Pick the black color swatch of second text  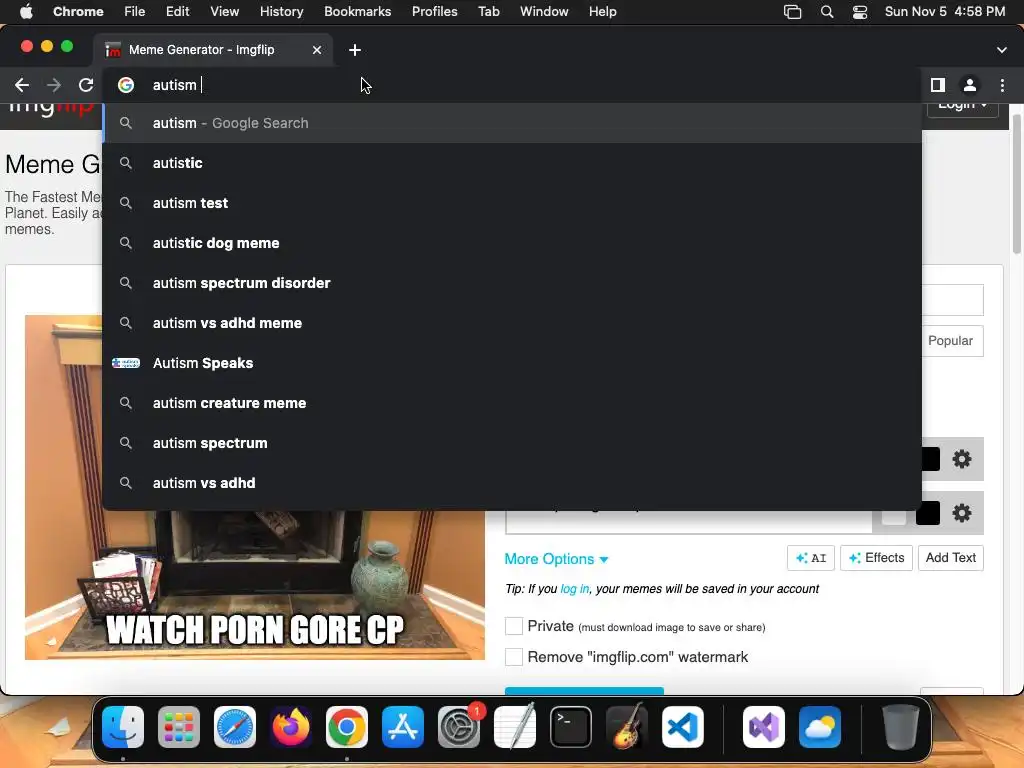coord(928,513)
